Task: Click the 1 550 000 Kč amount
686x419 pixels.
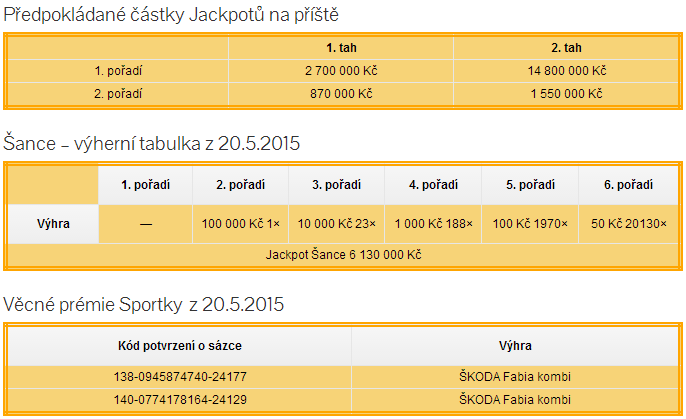Action: [x=566, y=94]
